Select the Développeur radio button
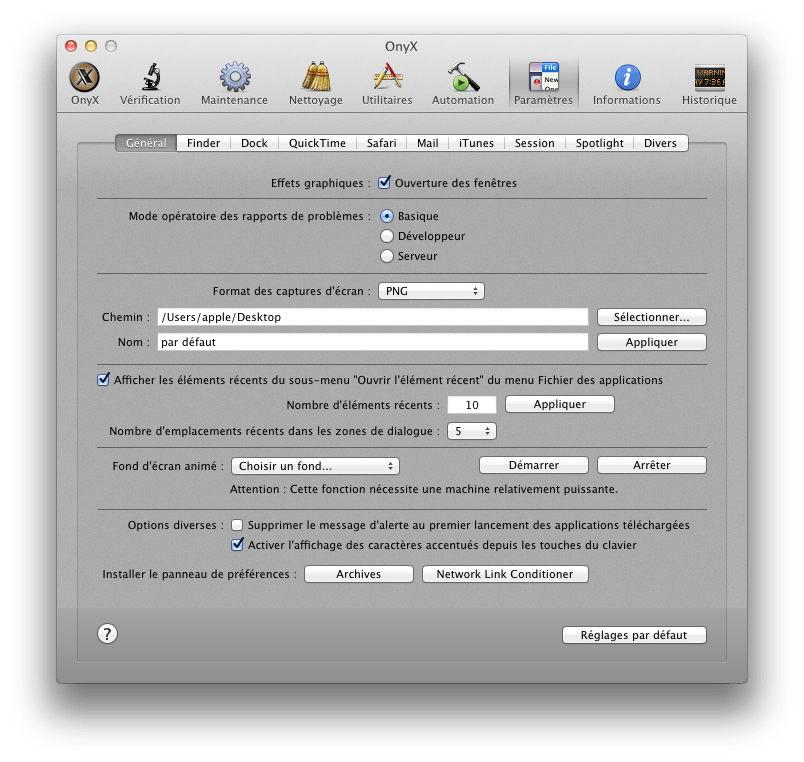This screenshot has width=804, height=762. coord(387,236)
